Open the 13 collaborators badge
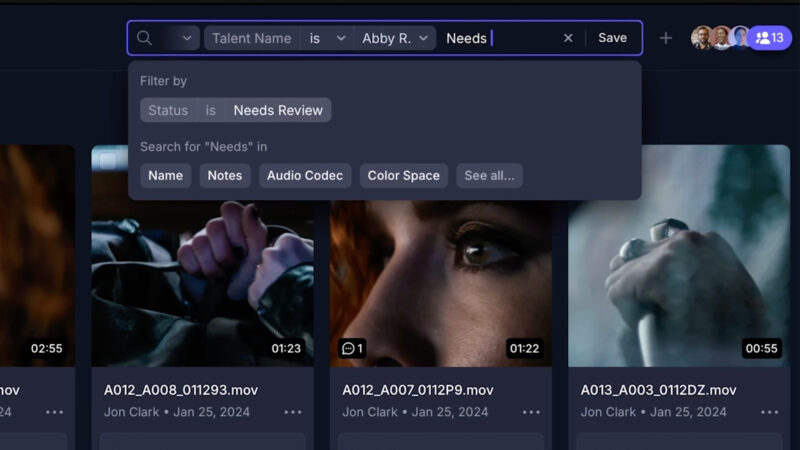Viewport: 800px width, 450px height. (x=770, y=38)
